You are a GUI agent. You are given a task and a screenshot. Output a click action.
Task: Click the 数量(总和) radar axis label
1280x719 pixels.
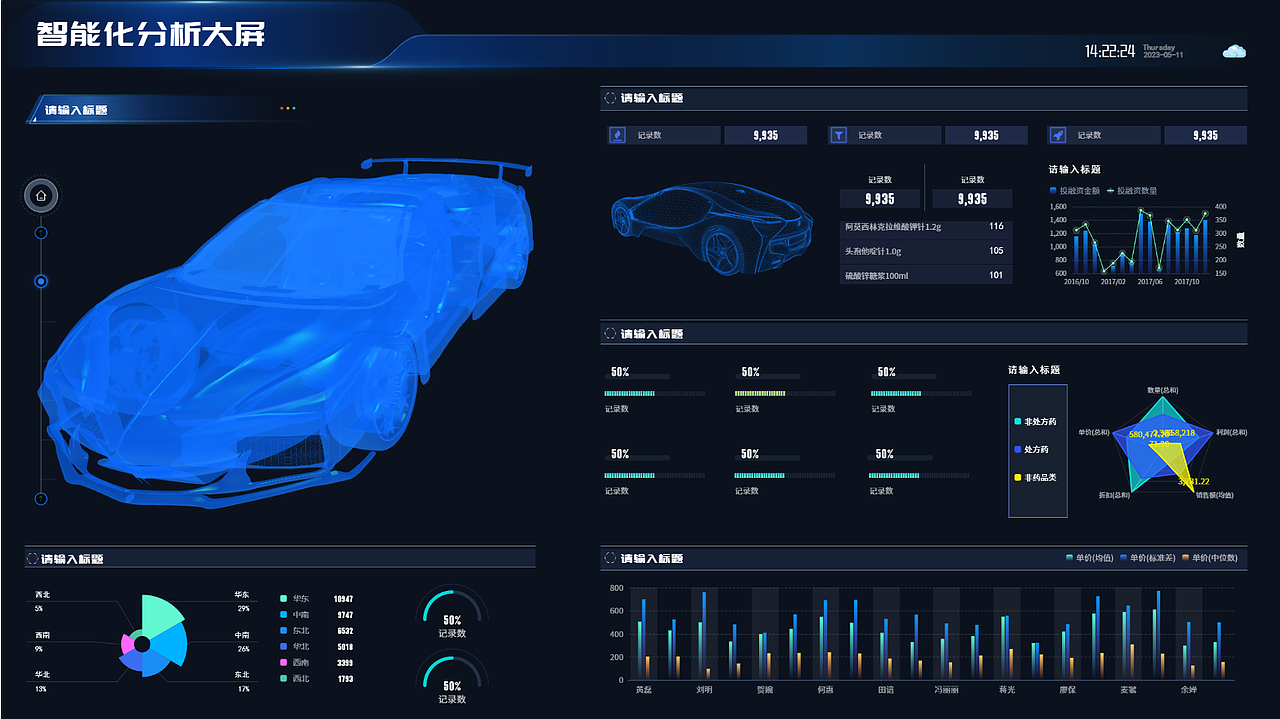point(1161,390)
